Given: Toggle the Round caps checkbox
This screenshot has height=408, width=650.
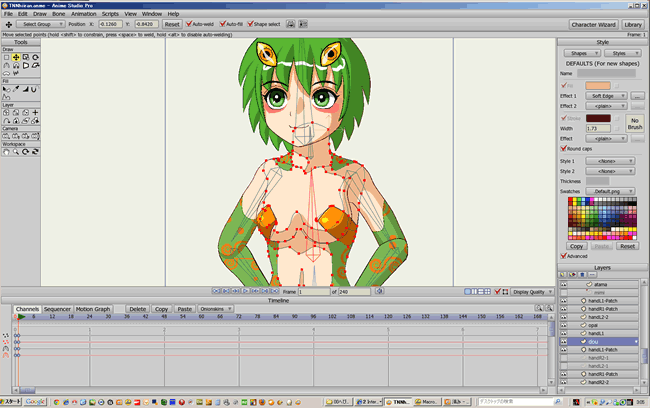Looking at the screenshot, I should point(563,148).
